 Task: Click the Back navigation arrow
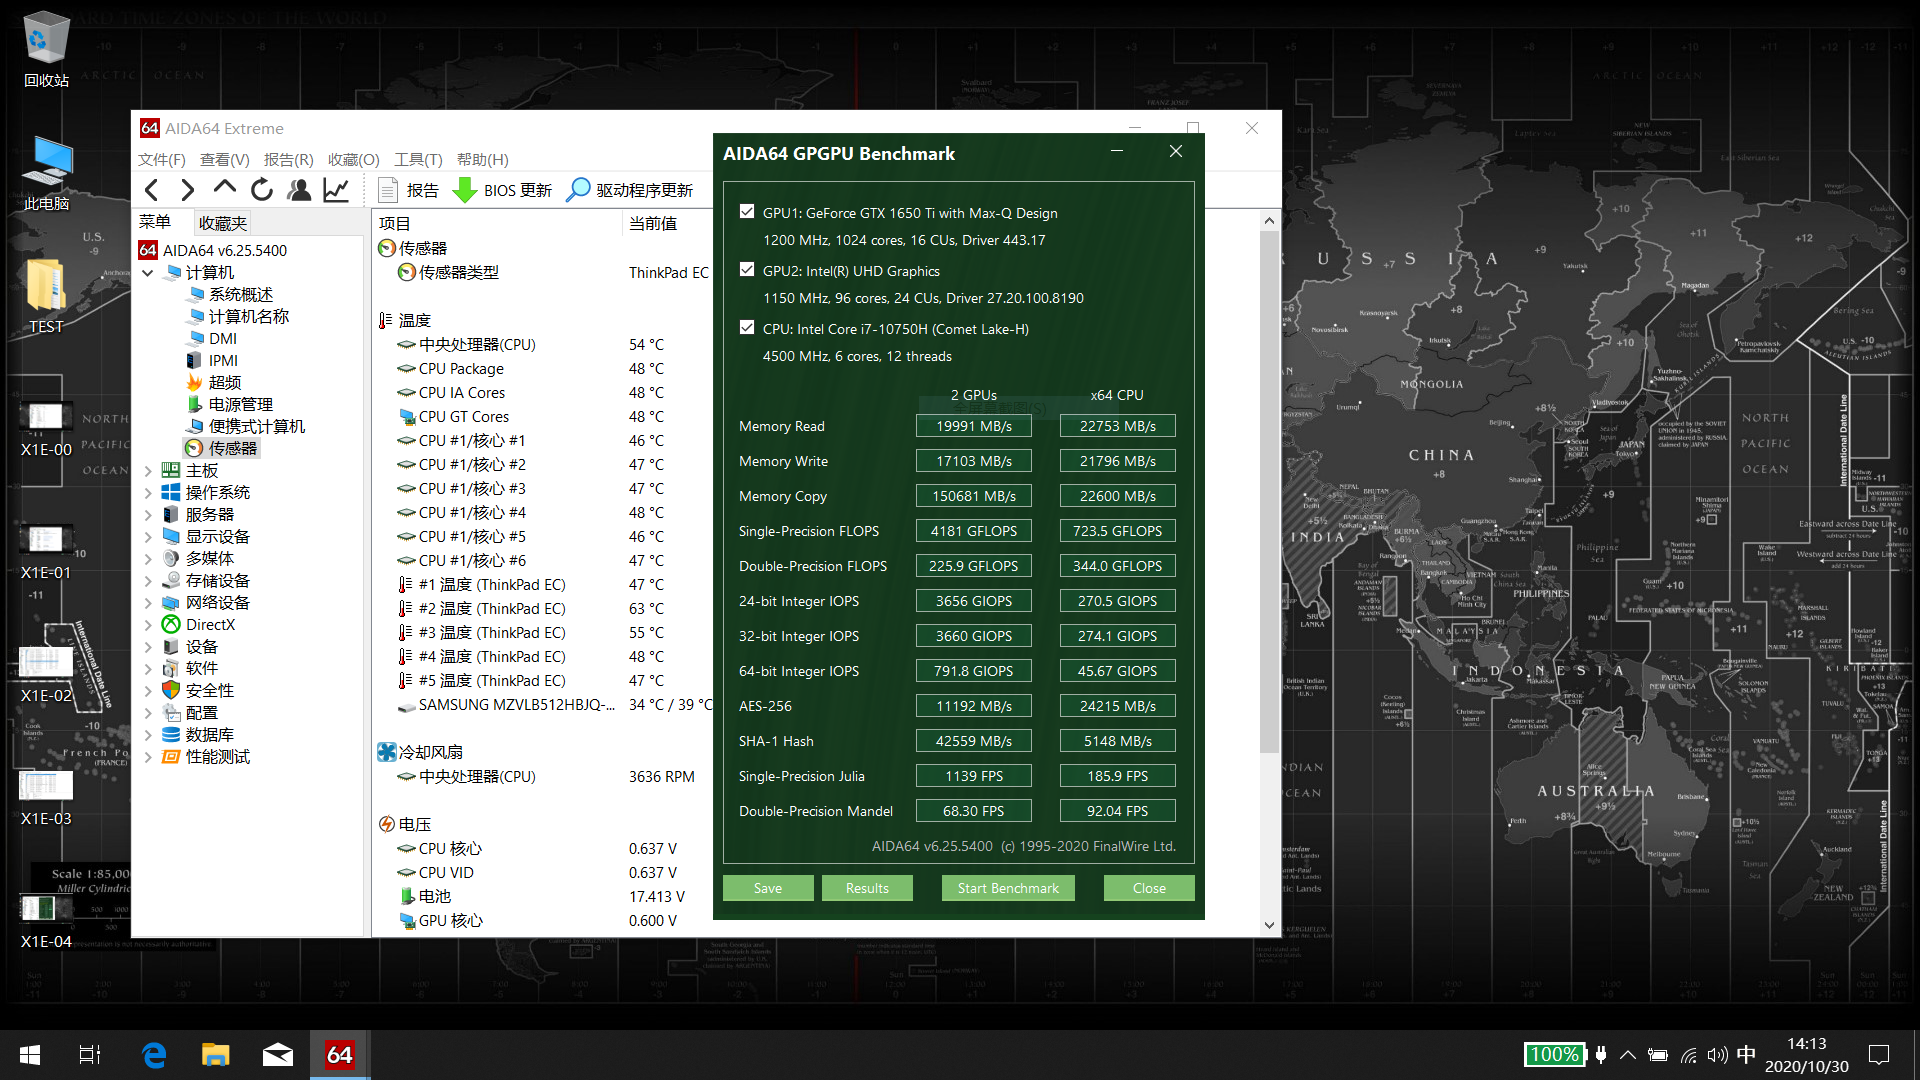[x=152, y=190]
